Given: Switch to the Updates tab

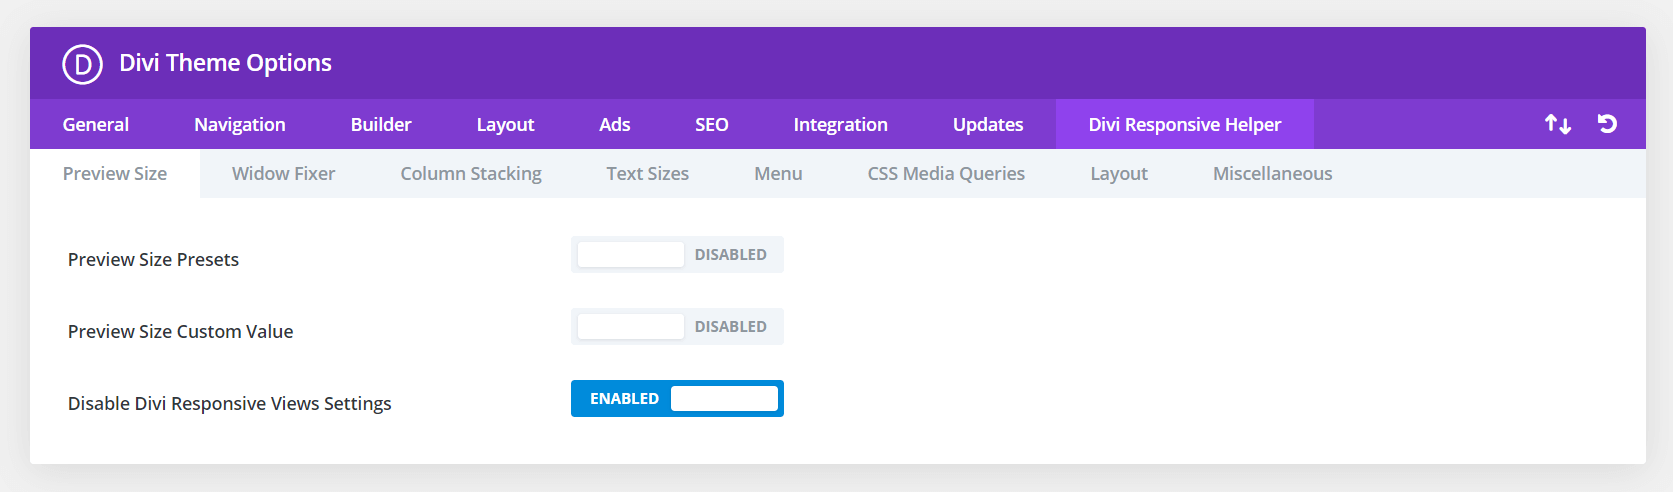Looking at the screenshot, I should coord(988,124).
